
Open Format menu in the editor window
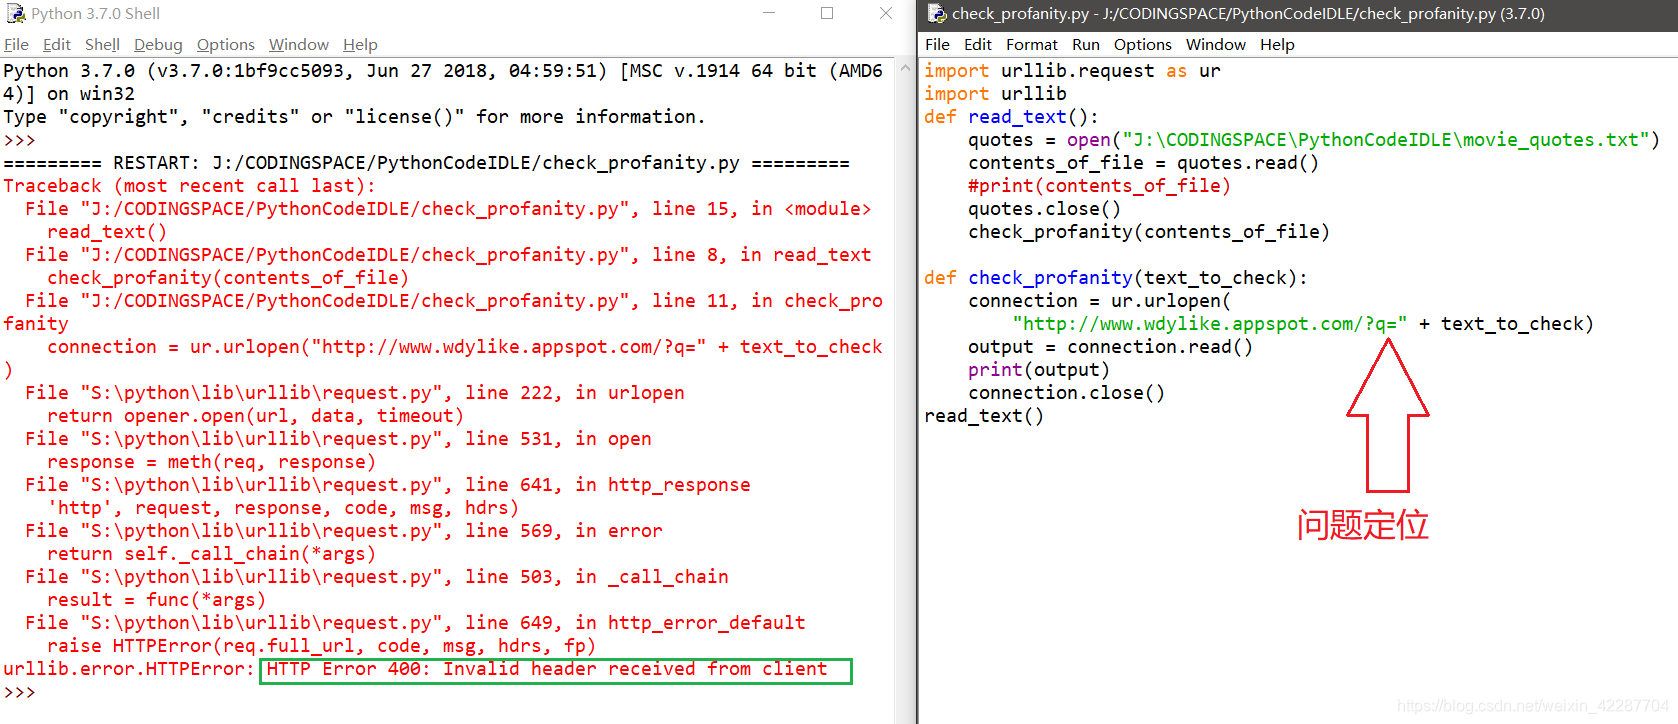point(1032,44)
